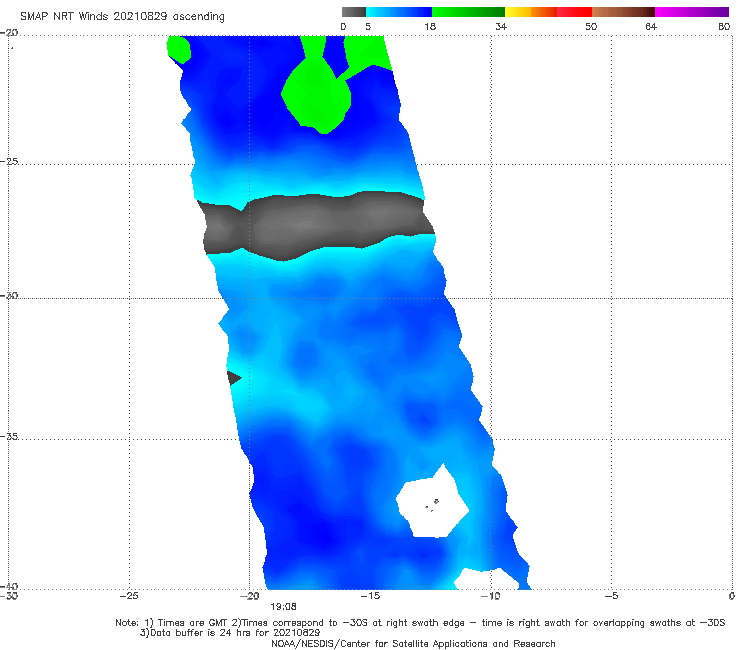The width and height of the screenshot is (740, 650).
Task: Click the note line 'Data buffer is 24 hrs for 20210829'
Action: click(230, 633)
